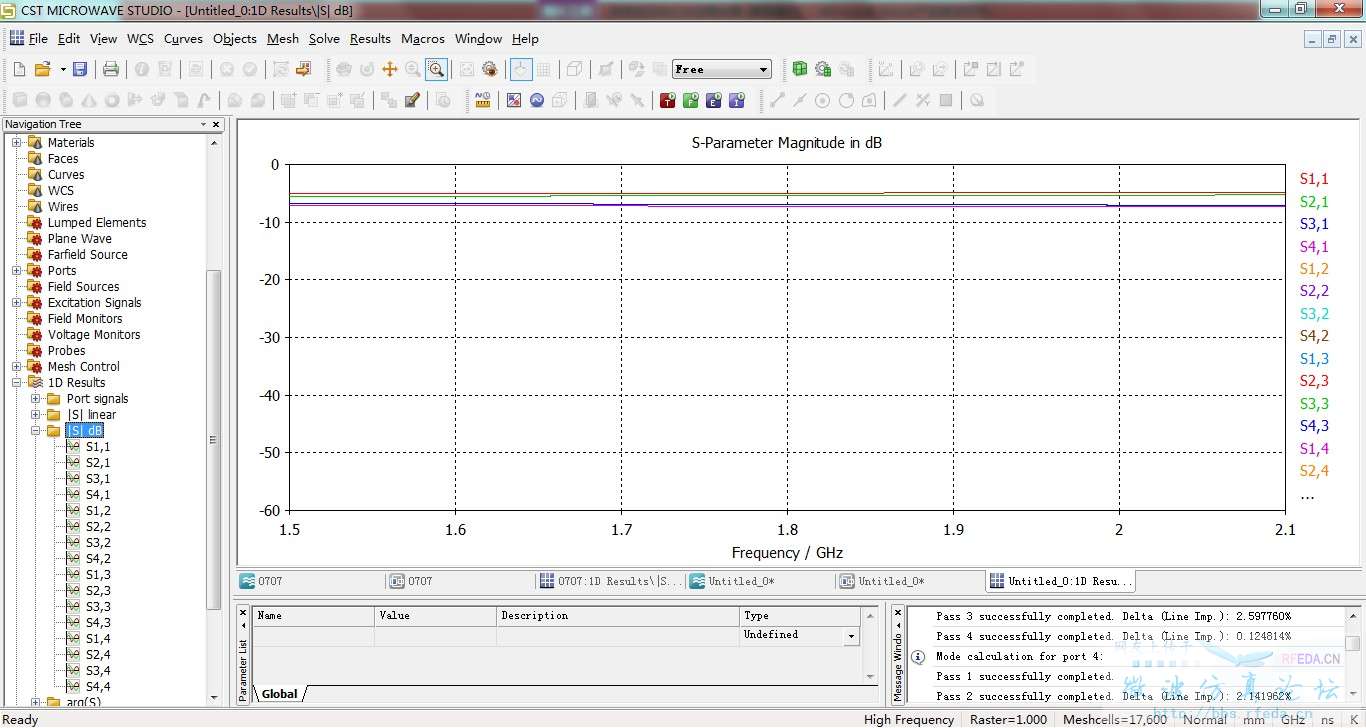1366x728 pixels.
Task: Start the purple integral equation solver
Action: [x=737, y=100]
